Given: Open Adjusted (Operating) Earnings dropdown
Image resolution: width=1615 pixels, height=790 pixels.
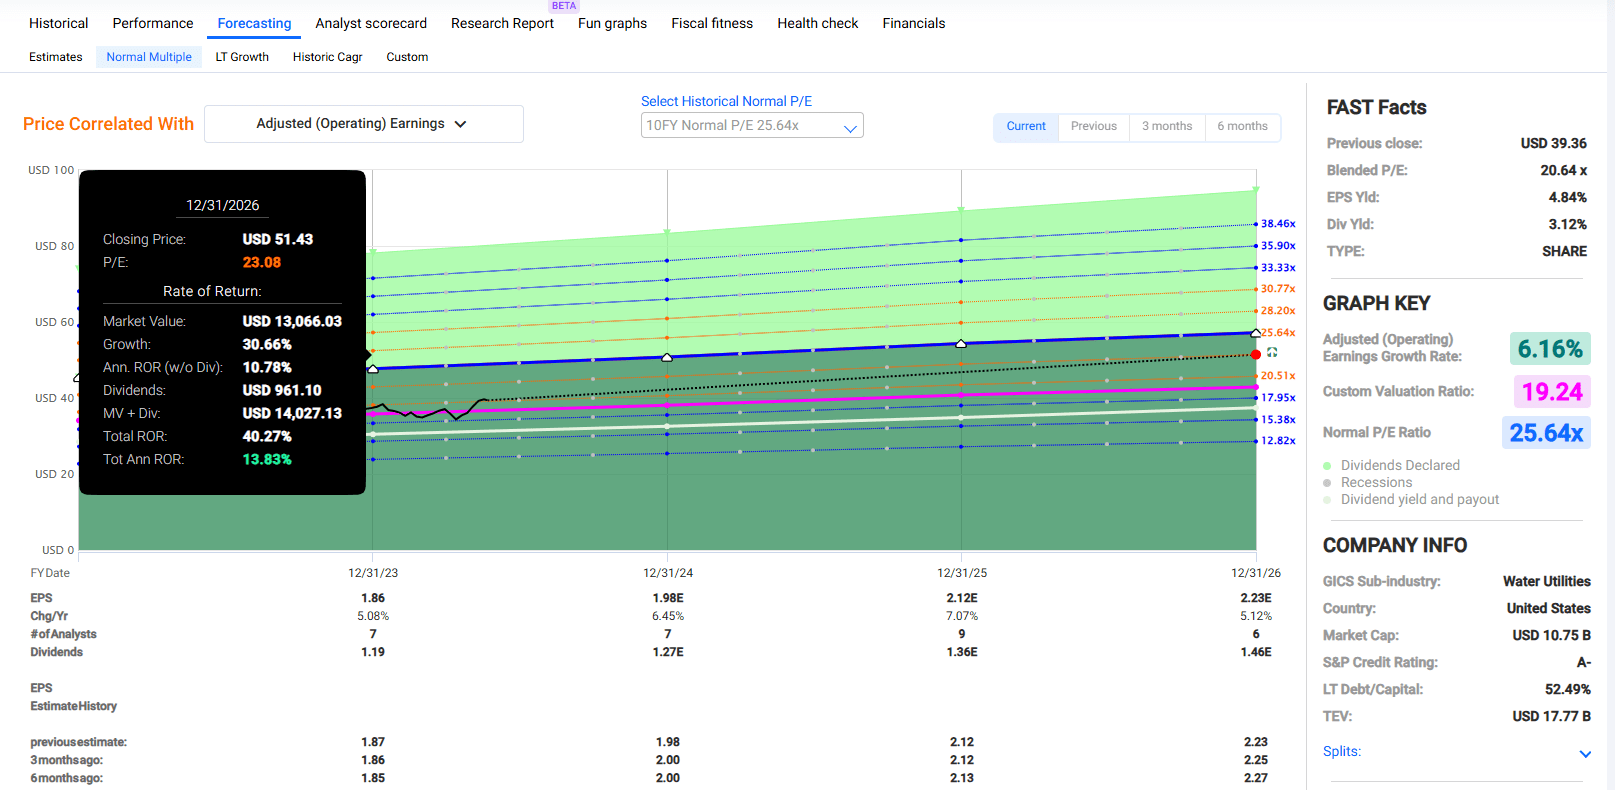Looking at the screenshot, I should [x=363, y=124].
